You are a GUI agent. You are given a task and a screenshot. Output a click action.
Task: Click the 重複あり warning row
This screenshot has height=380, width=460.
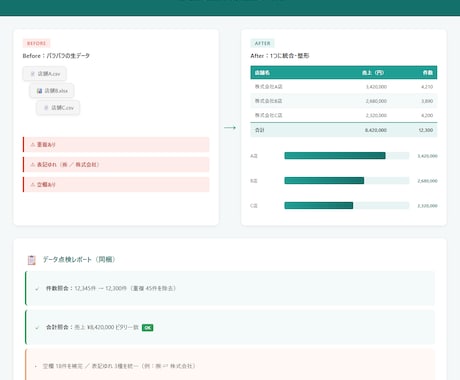pos(116,145)
